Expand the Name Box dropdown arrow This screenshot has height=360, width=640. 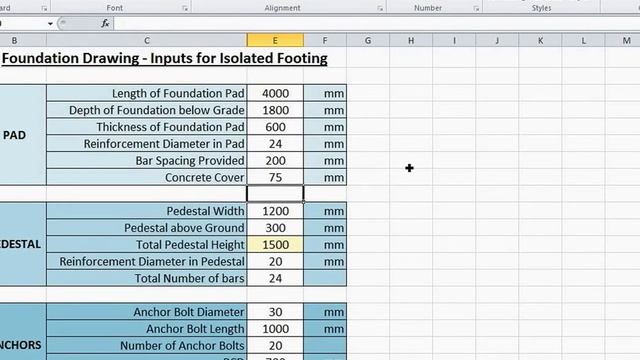[x=50, y=24]
